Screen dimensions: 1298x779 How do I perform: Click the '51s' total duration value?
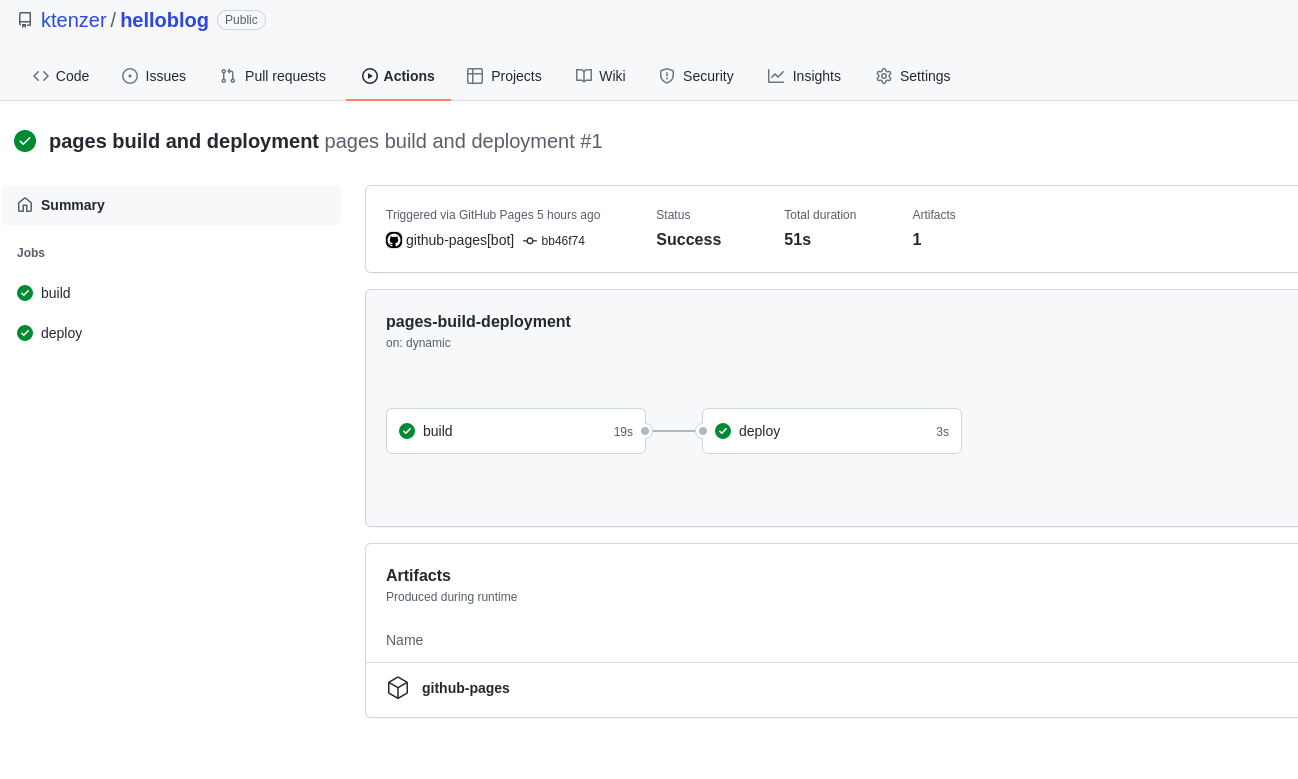(x=797, y=240)
